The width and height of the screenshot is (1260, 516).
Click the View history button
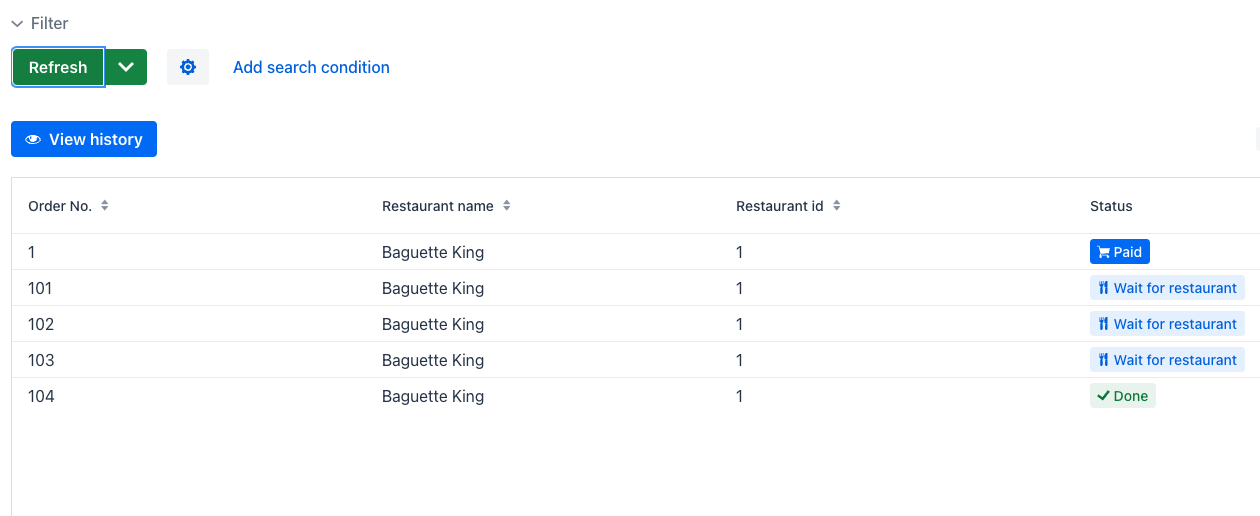(x=84, y=139)
